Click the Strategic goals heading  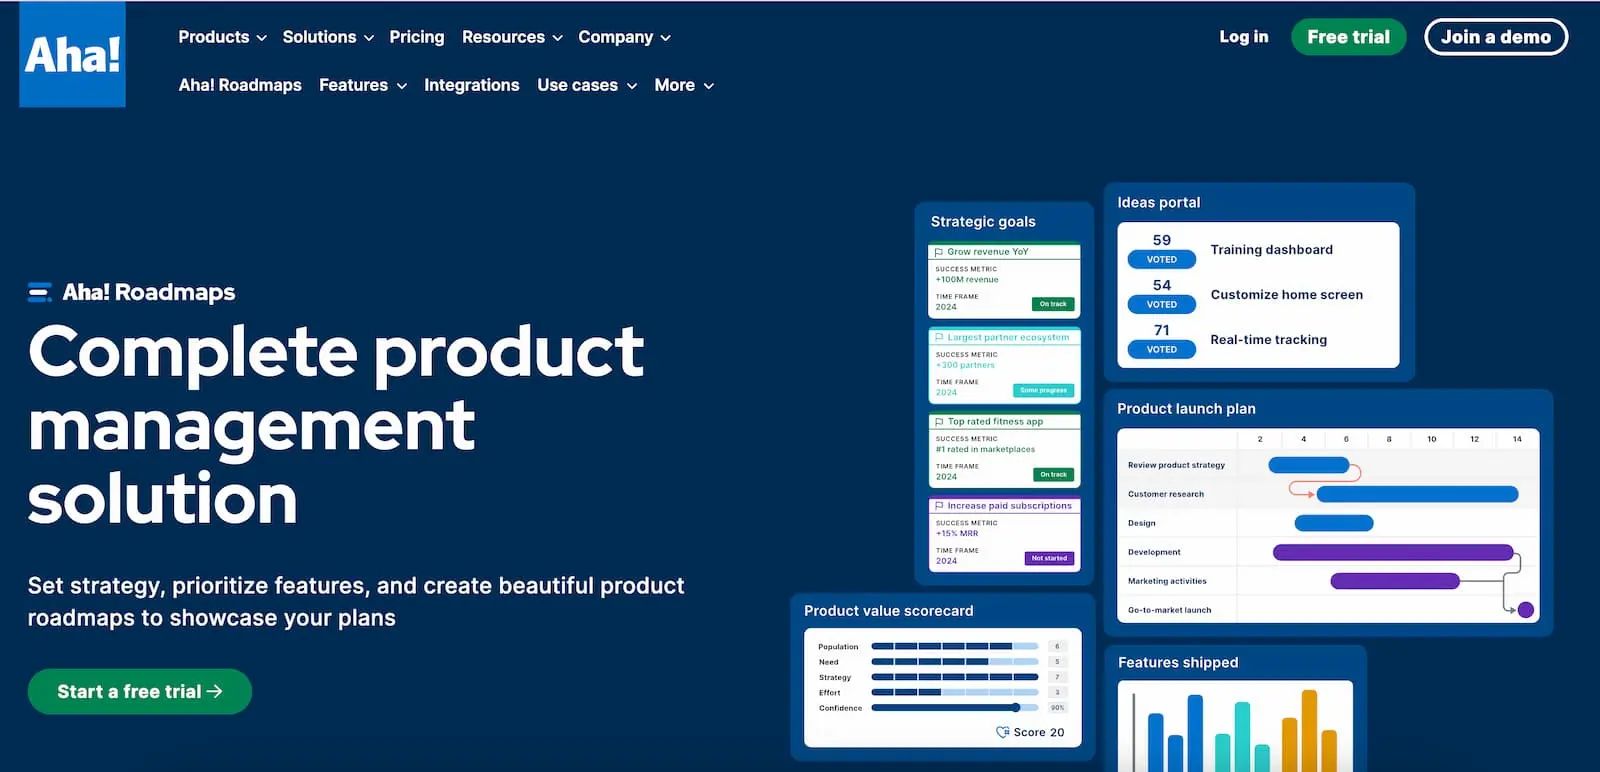(983, 222)
